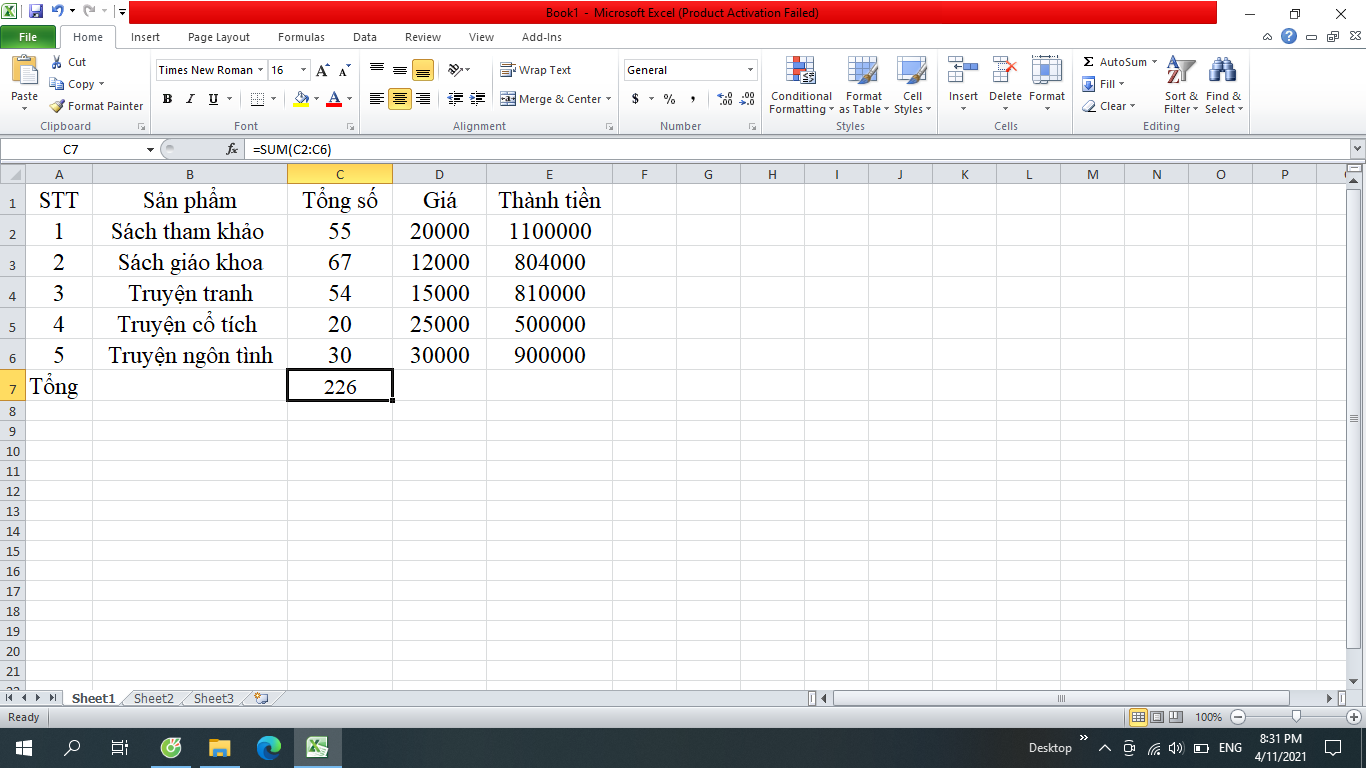Apply comma style format

(x=693, y=99)
